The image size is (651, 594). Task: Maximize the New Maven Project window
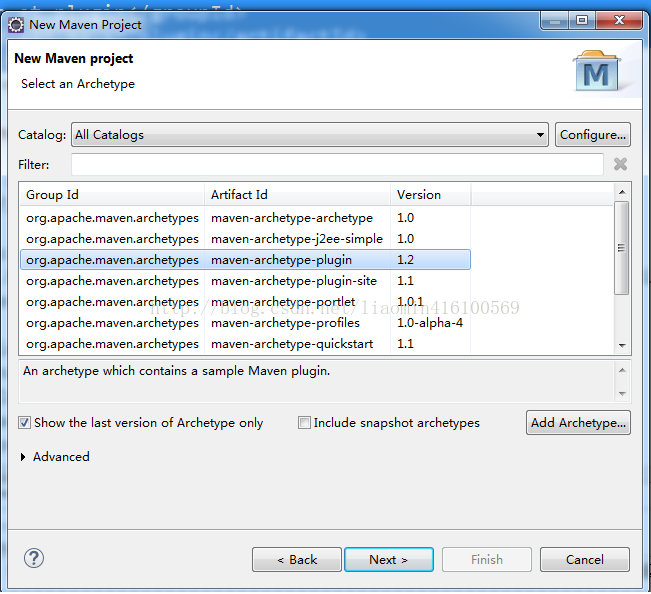click(x=582, y=20)
